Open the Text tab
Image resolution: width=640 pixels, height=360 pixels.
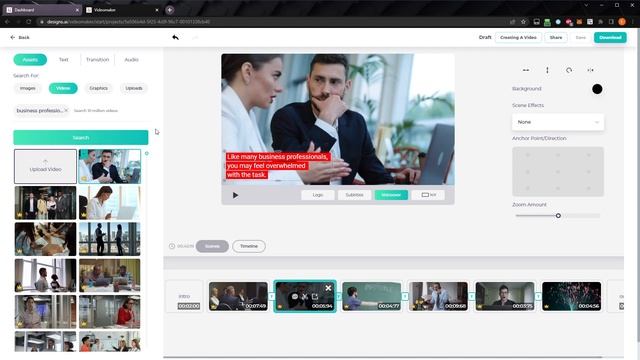[64, 60]
